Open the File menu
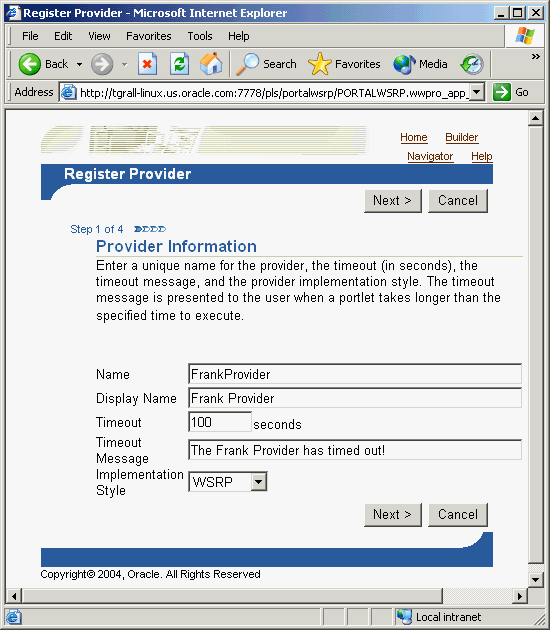This screenshot has height=630, width=550. click(30, 36)
